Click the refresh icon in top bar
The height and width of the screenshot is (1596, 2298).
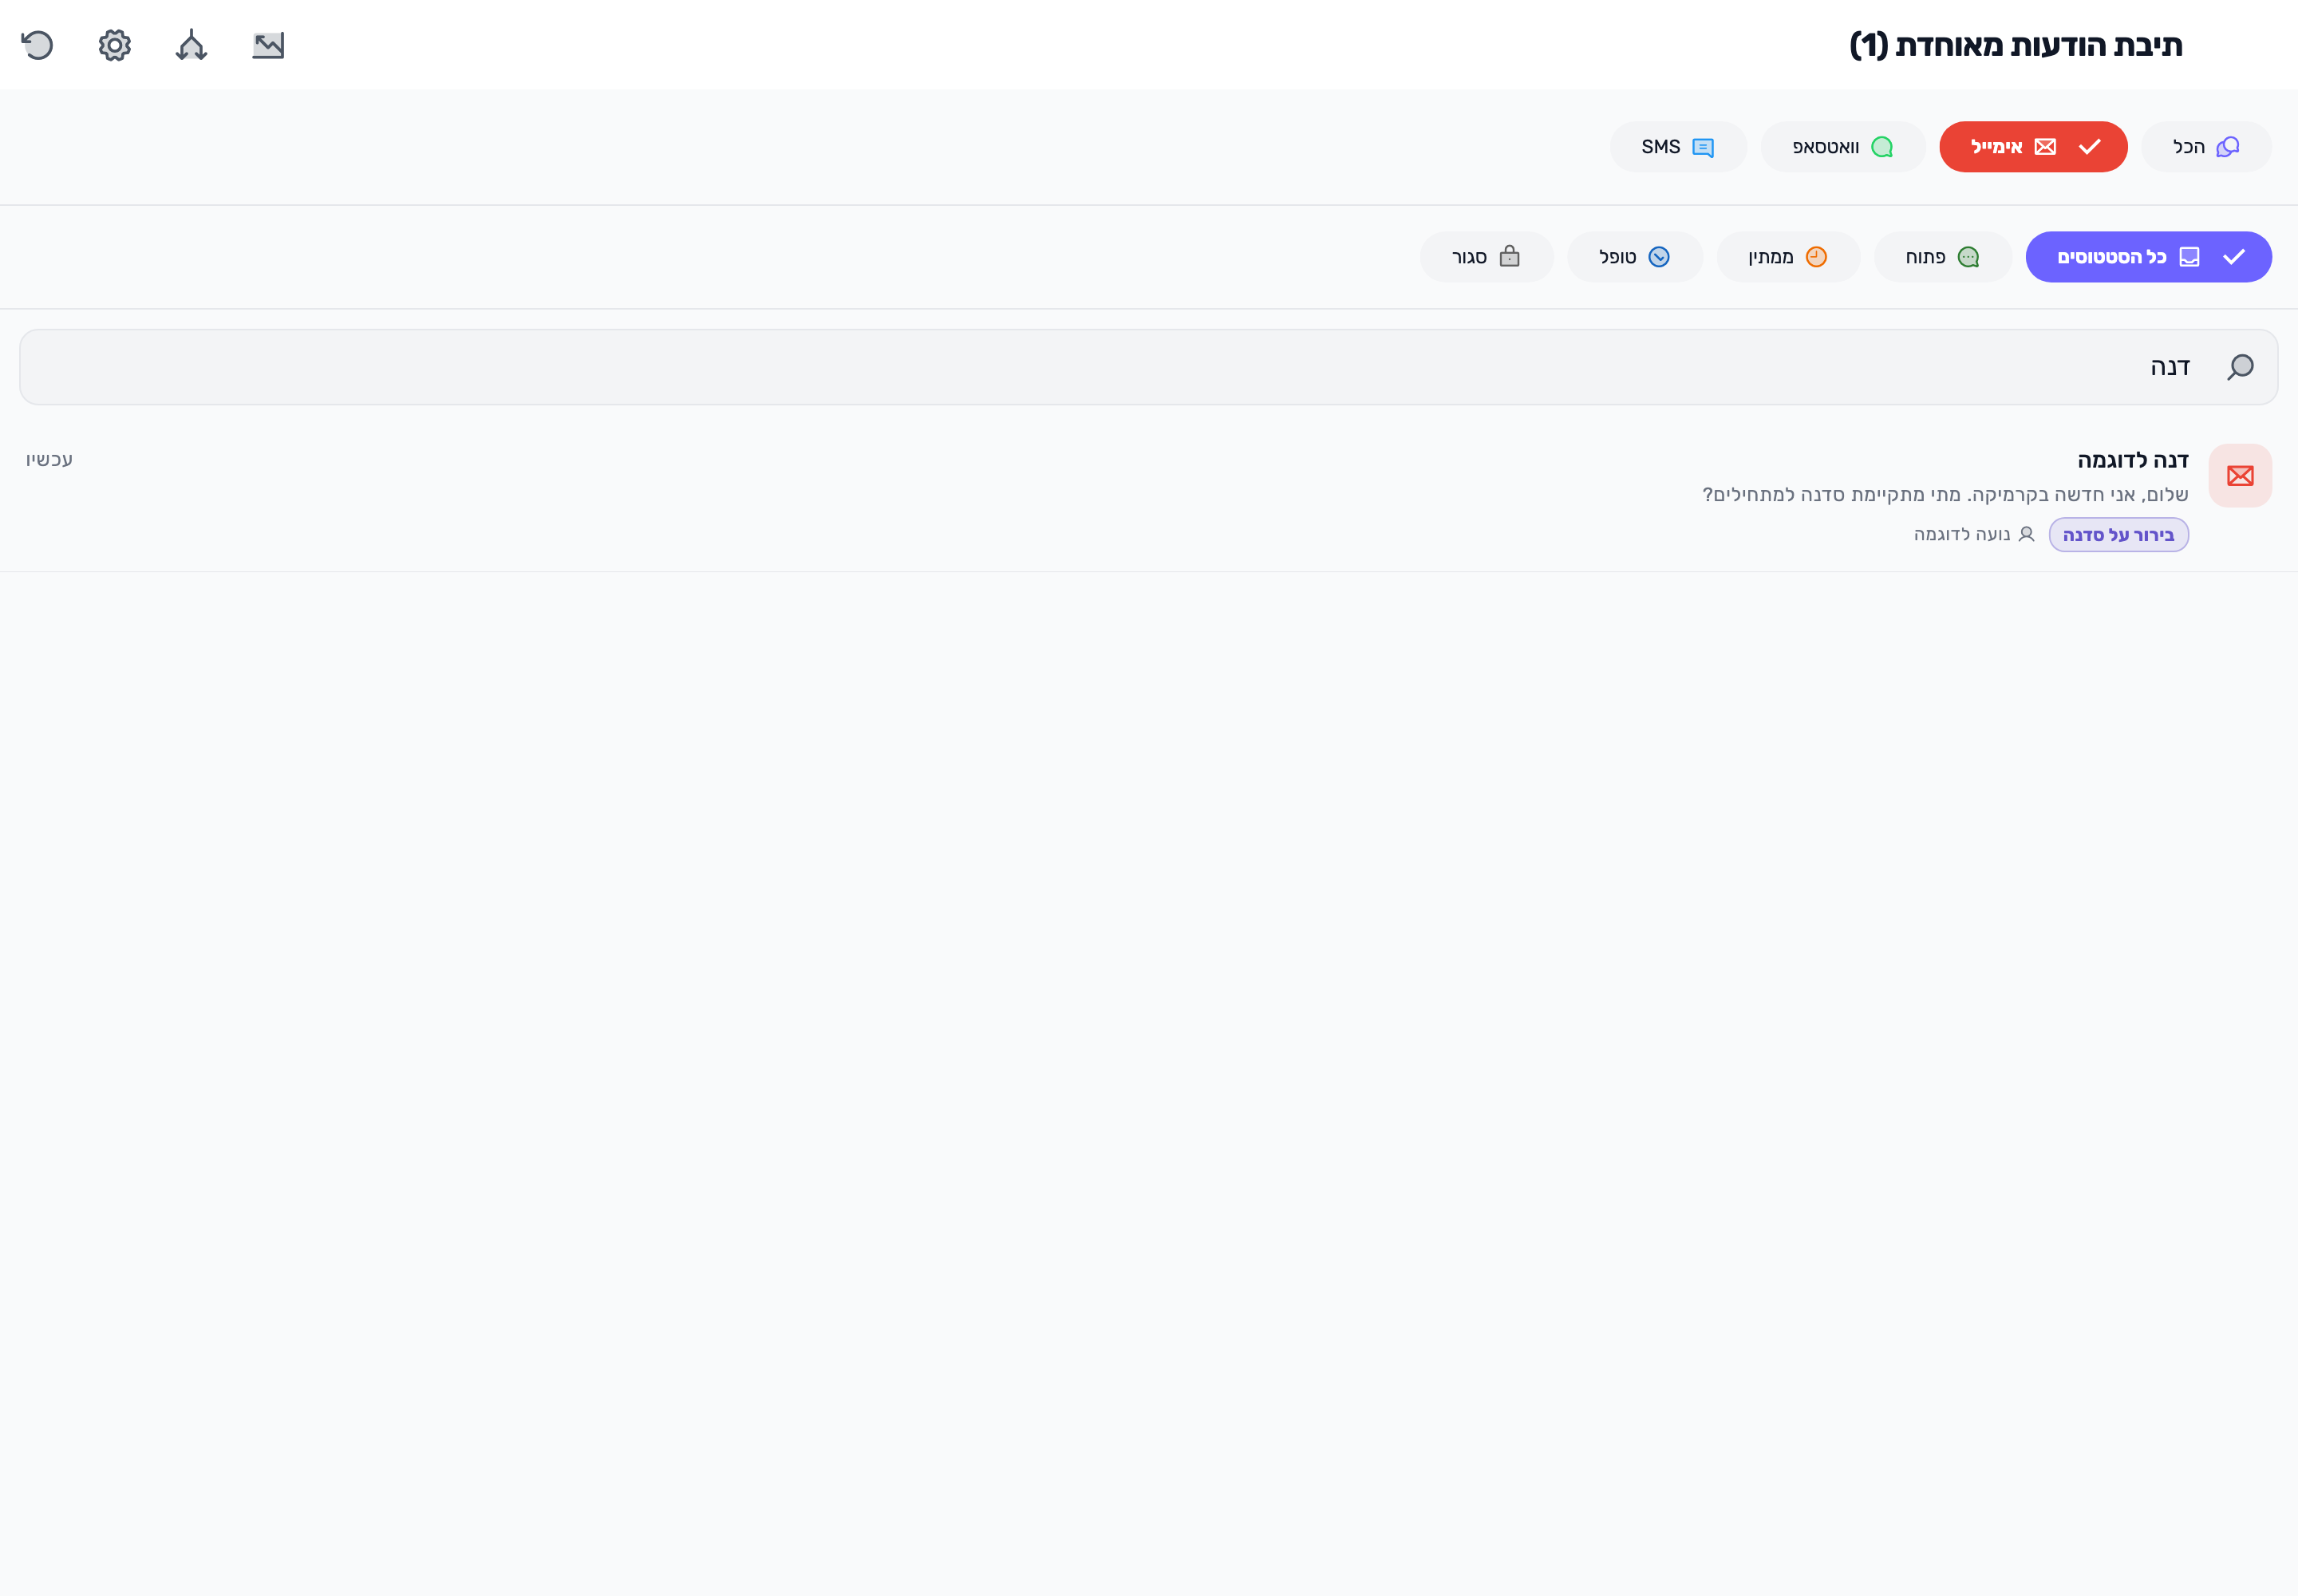pos(37,45)
